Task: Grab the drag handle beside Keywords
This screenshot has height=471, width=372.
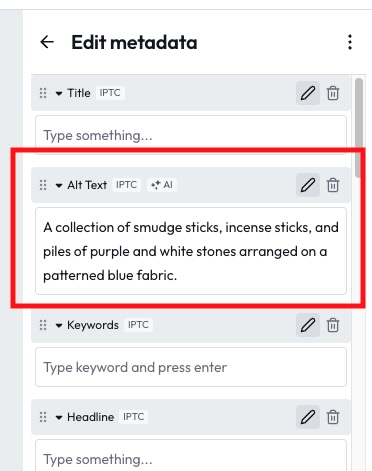Action: pos(43,325)
